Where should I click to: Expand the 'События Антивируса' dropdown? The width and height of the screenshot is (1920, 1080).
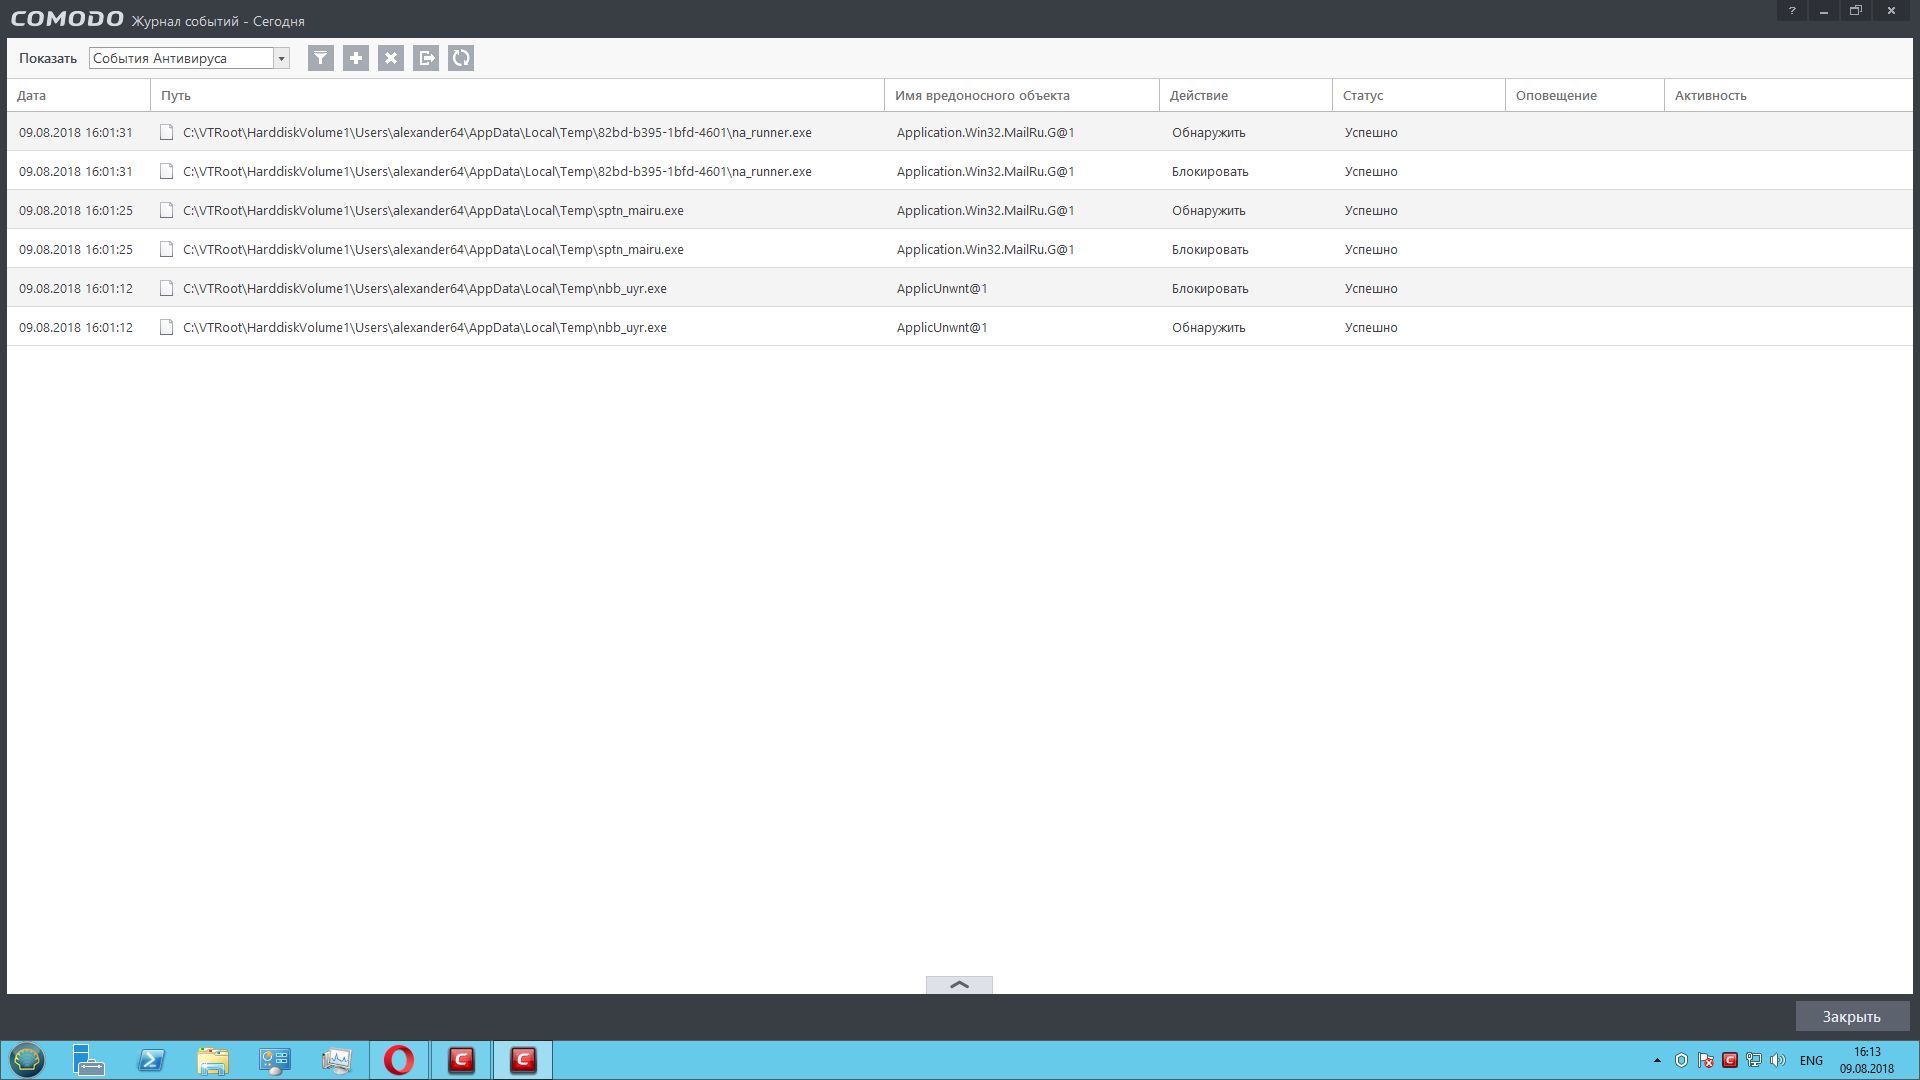point(281,58)
